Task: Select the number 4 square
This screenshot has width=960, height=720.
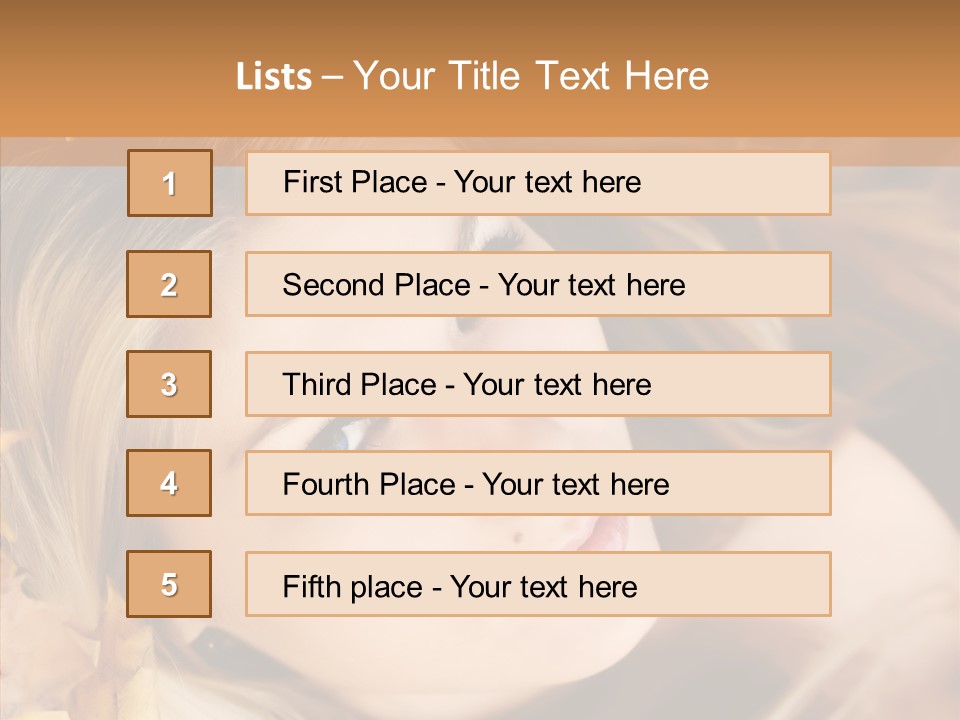Action: point(169,483)
